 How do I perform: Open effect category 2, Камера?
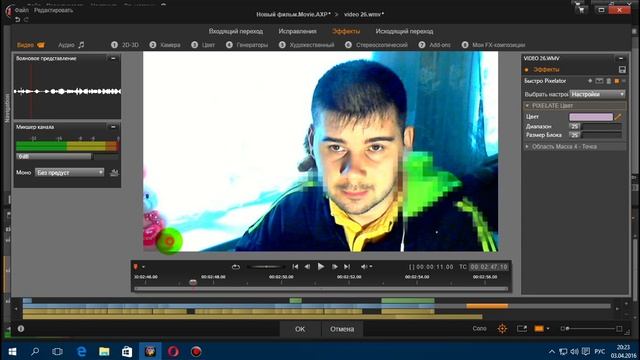point(165,45)
